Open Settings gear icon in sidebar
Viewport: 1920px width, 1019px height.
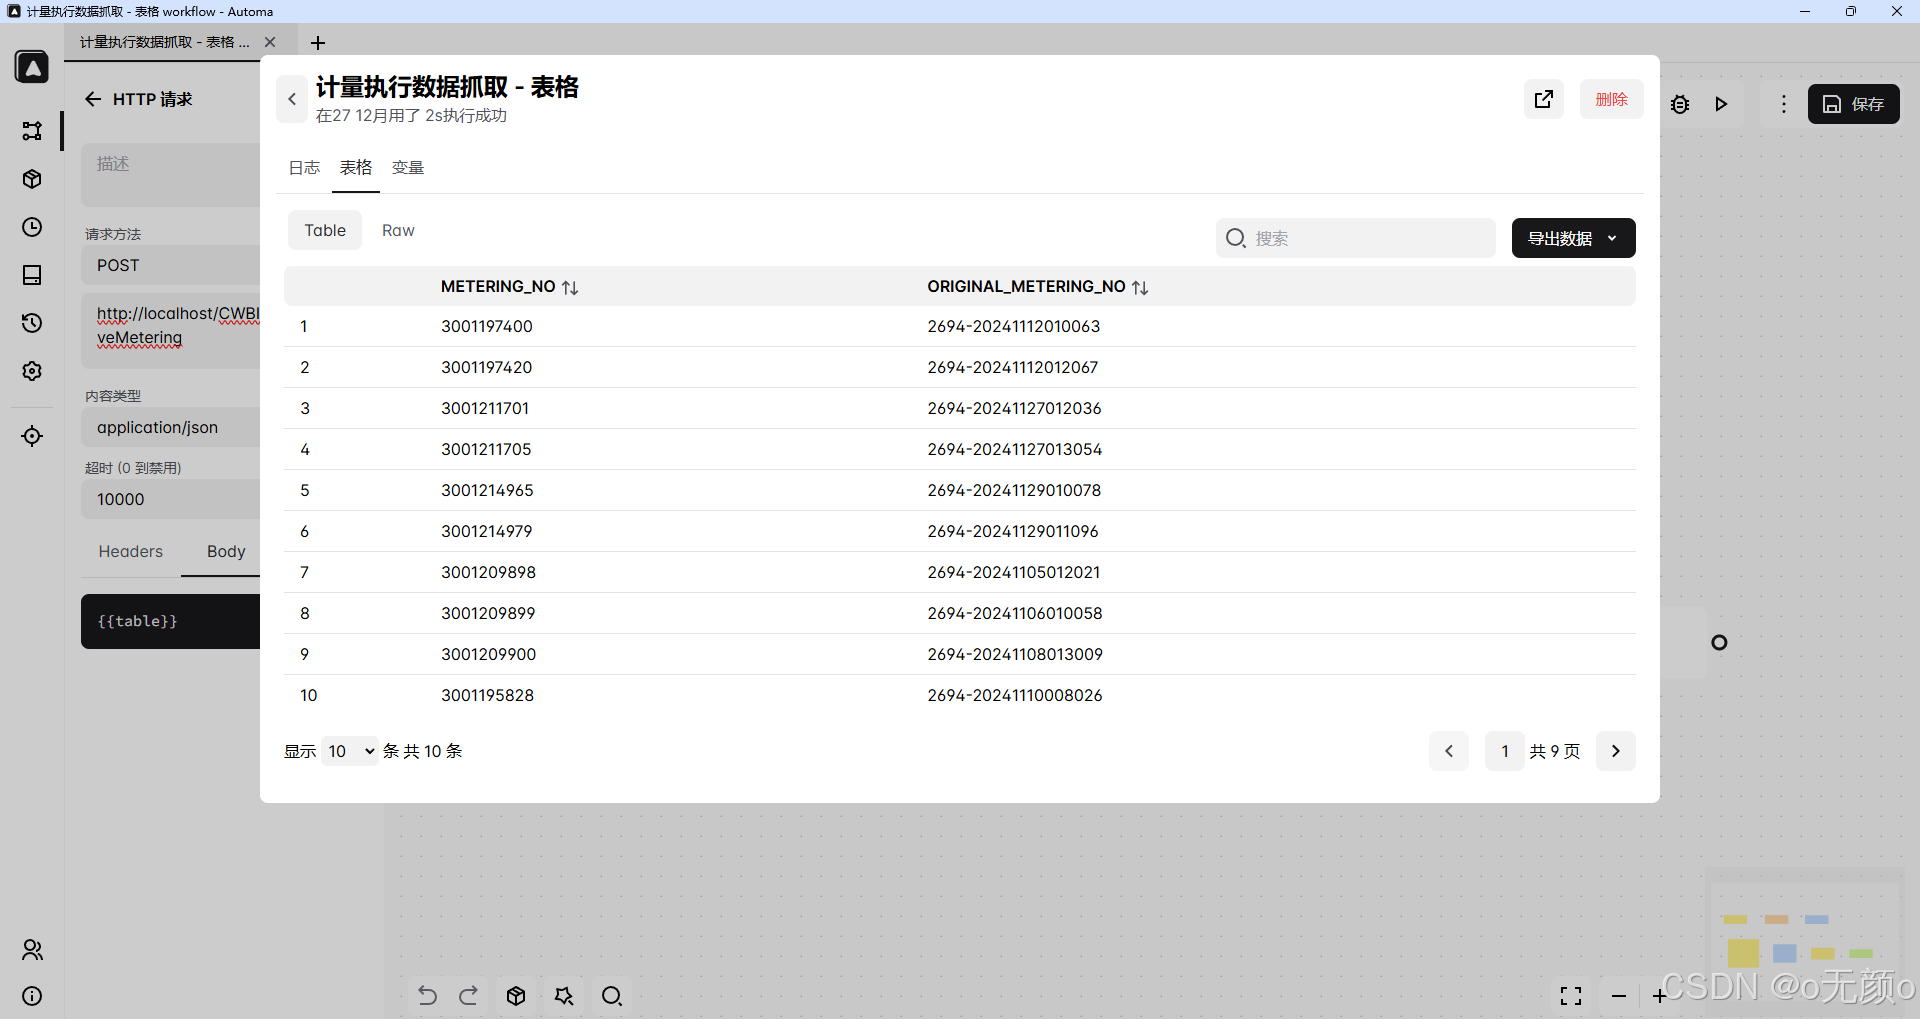click(32, 371)
